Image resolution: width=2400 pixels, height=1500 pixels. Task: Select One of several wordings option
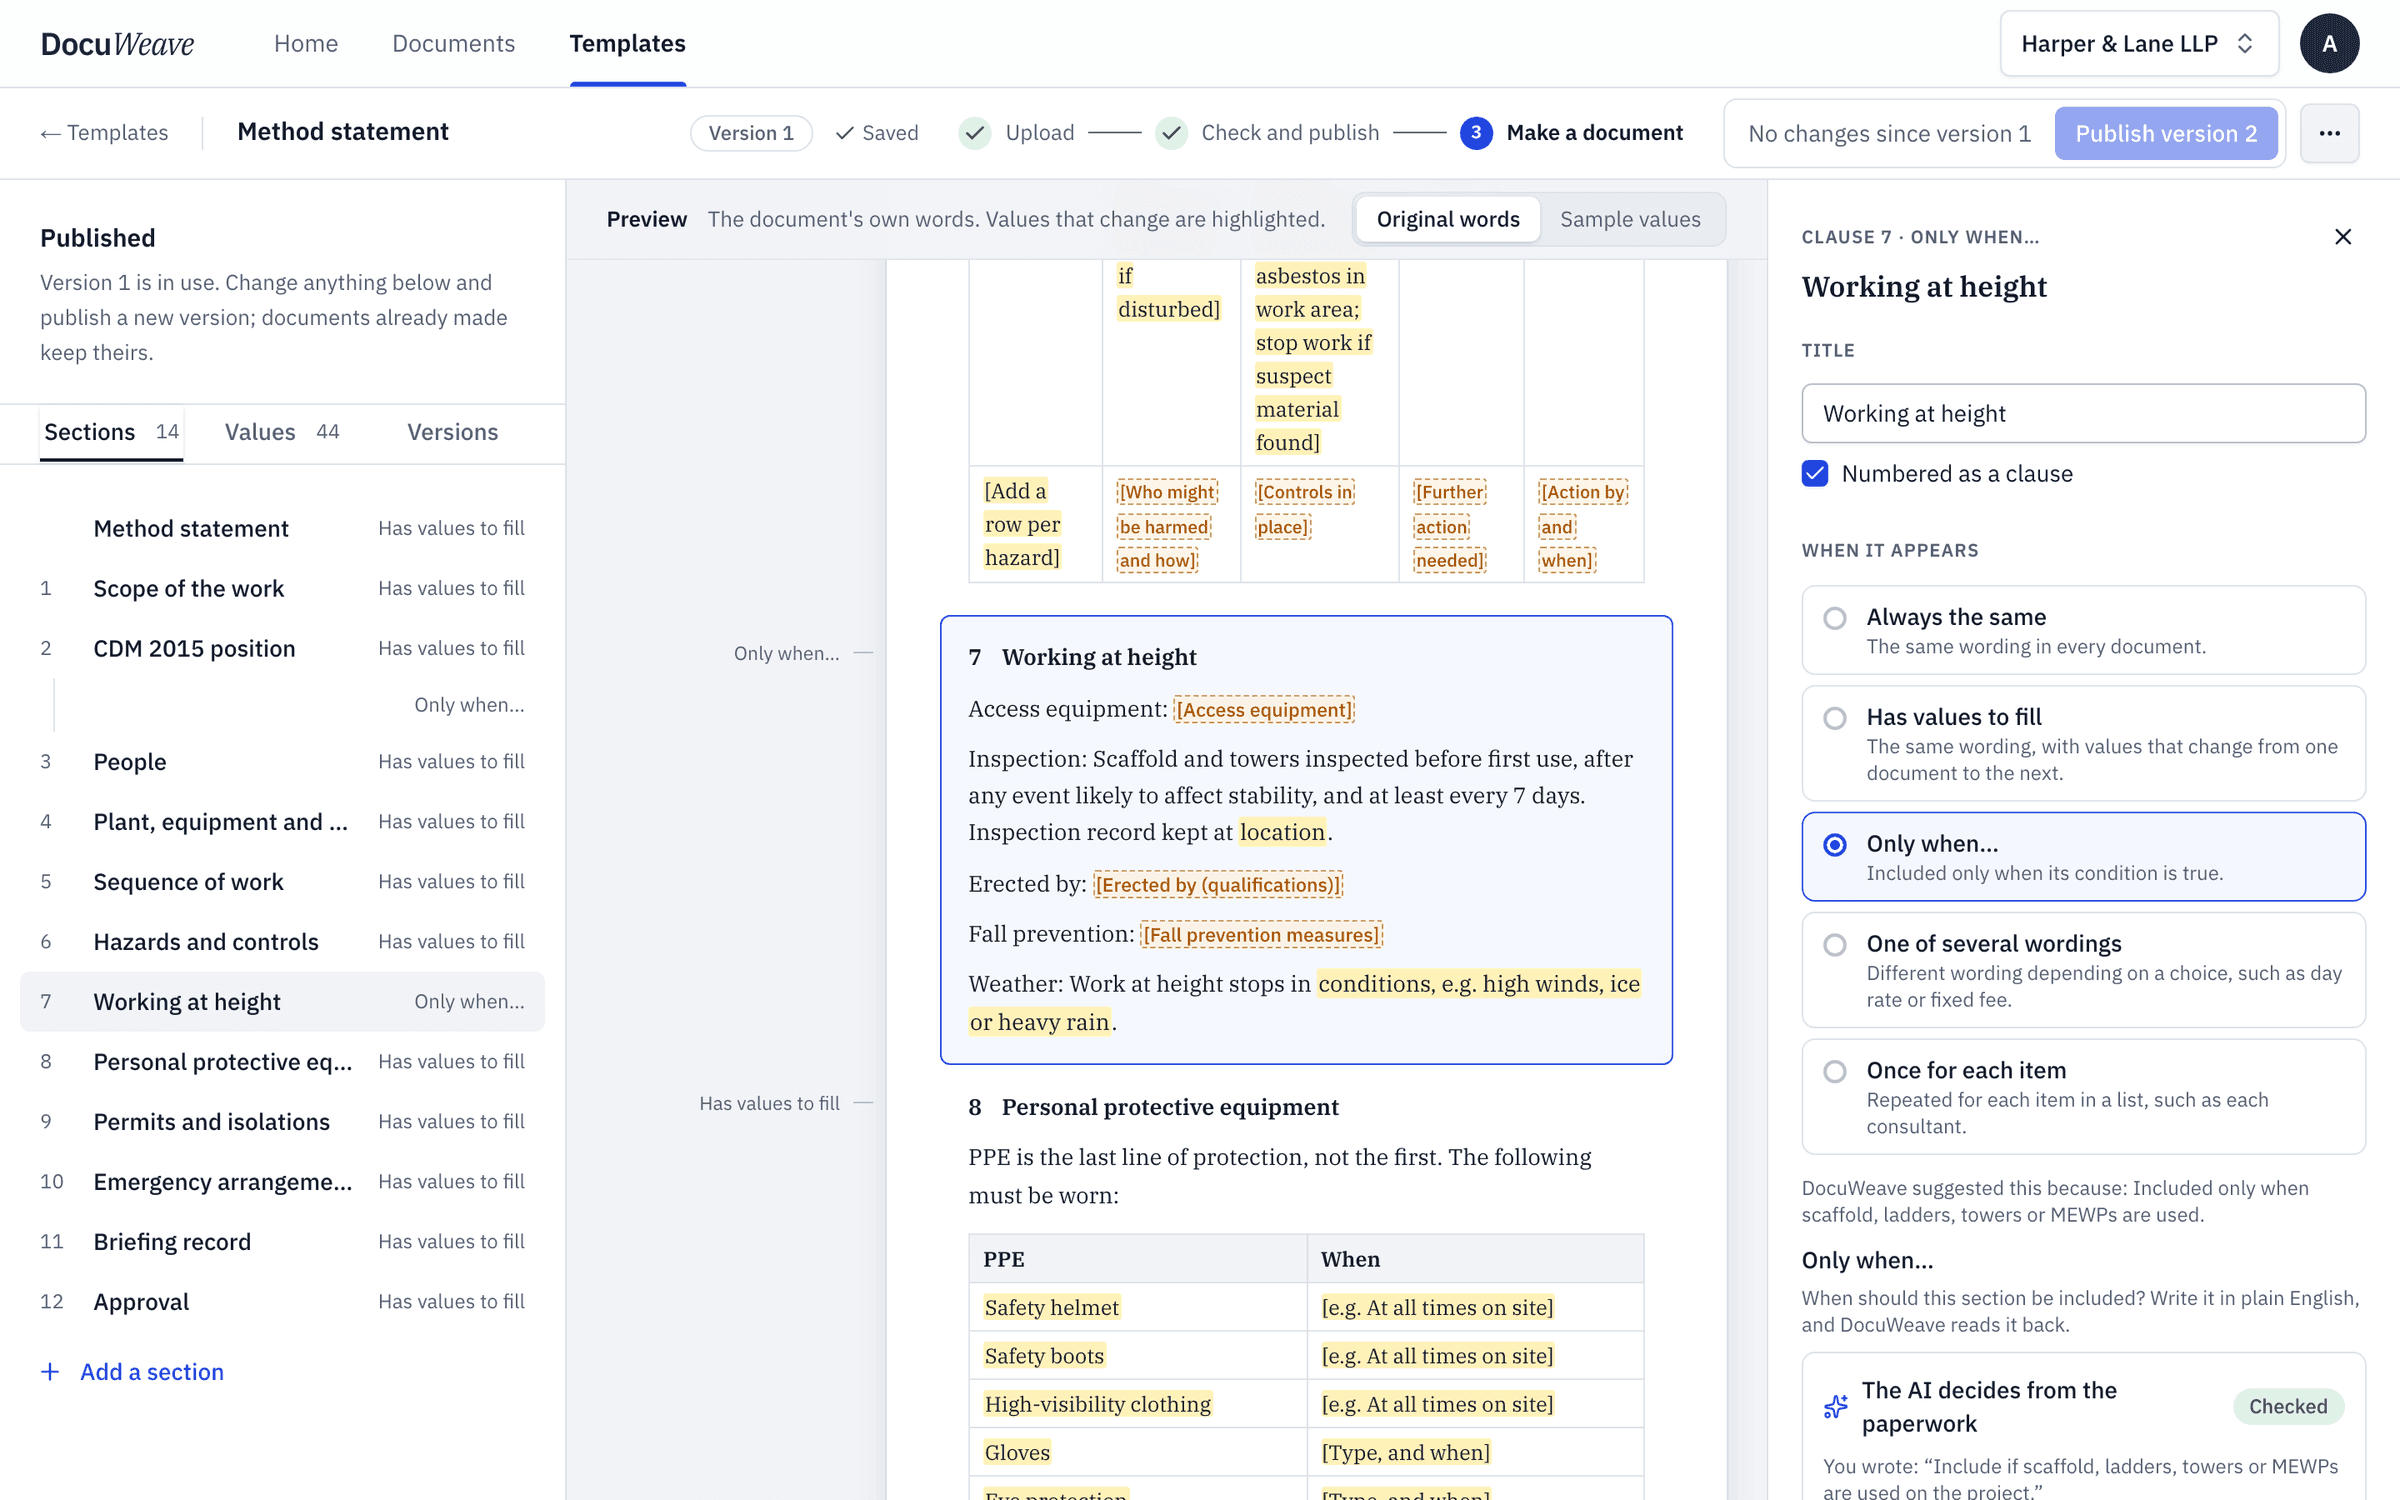2083,970
